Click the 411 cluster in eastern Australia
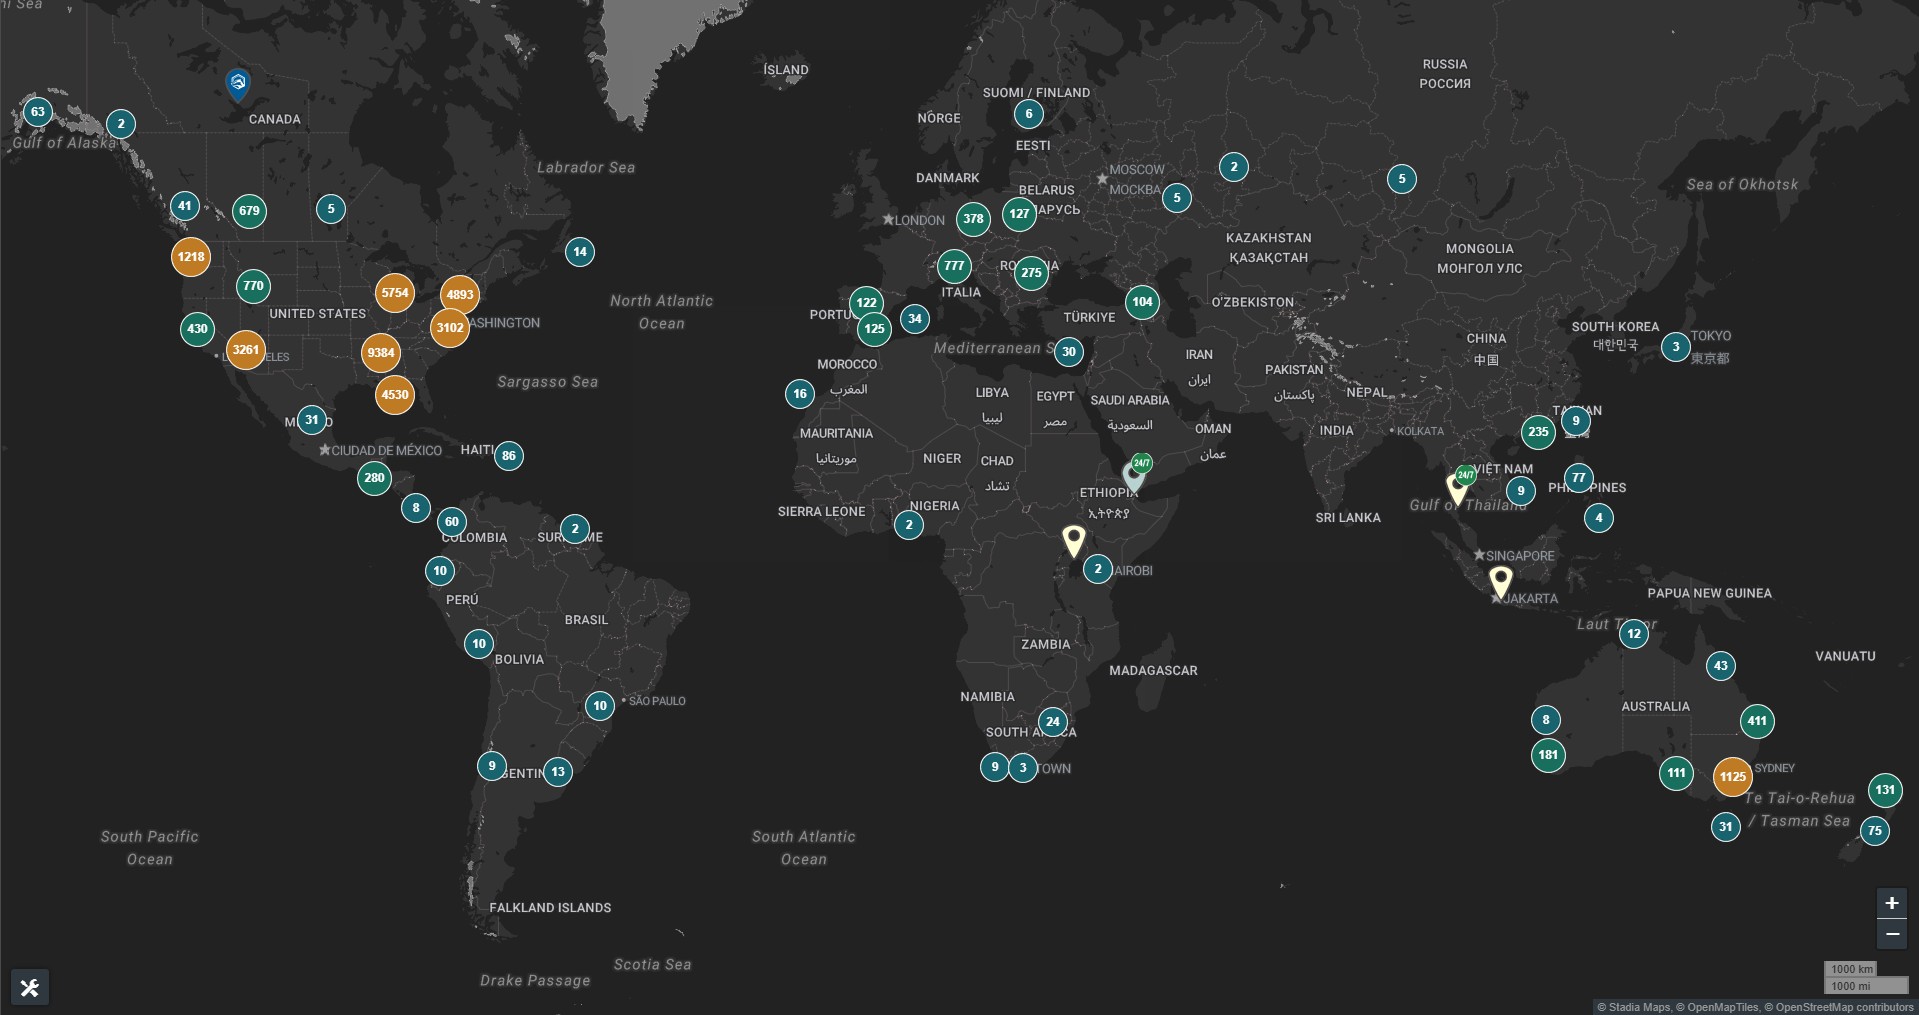Image resolution: width=1919 pixels, height=1015 pixels. click(1756, 721)
